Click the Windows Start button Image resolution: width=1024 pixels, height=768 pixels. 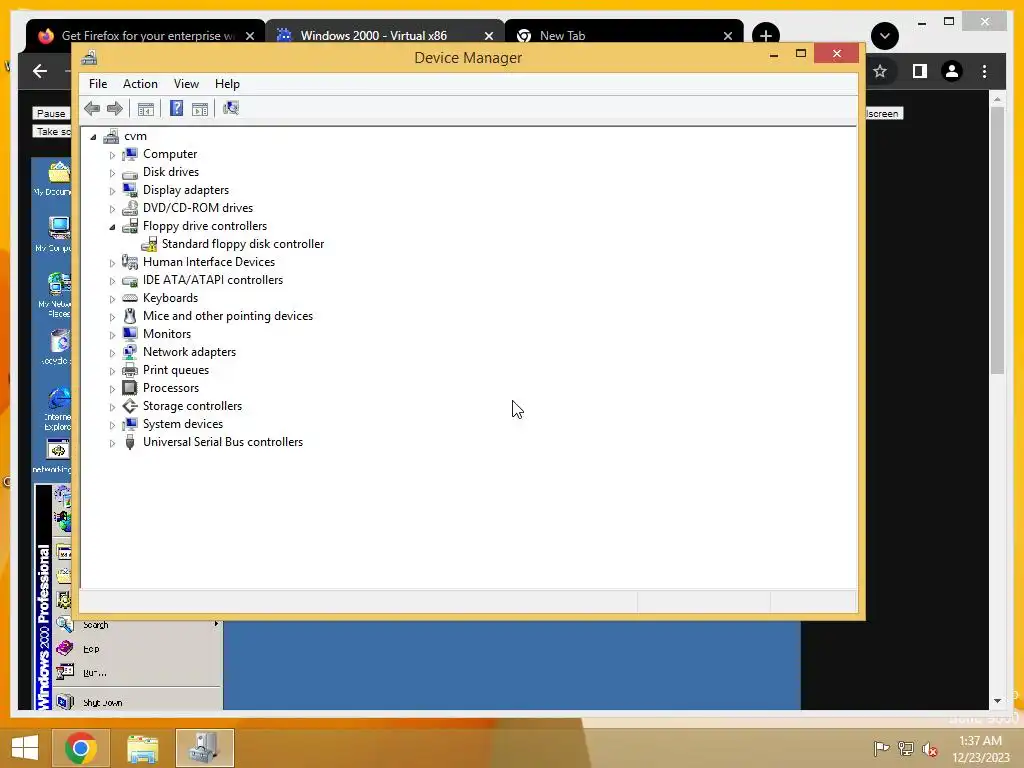click(25, 748)
